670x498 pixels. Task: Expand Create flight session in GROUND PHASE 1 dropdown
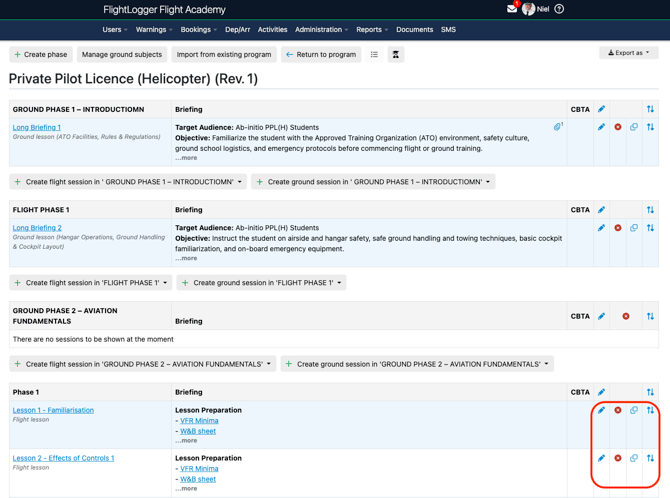pyautogui.click(x=128, y=182)
